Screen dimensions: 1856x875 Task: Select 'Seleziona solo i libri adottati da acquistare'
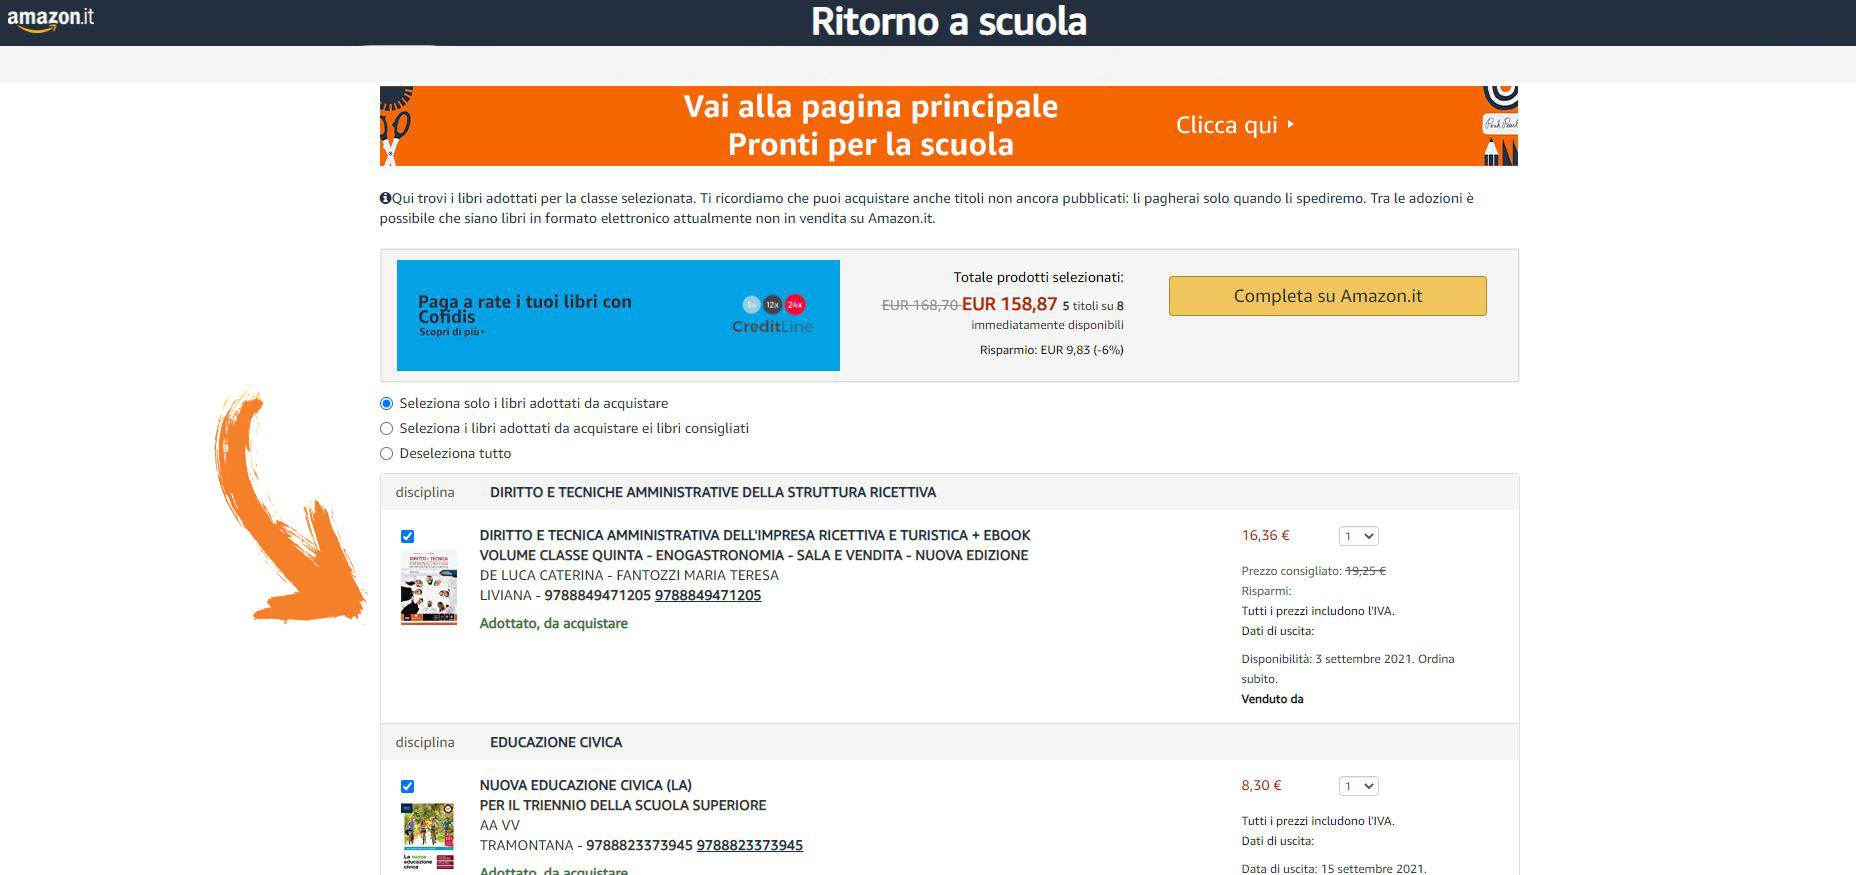click(387, 404)
